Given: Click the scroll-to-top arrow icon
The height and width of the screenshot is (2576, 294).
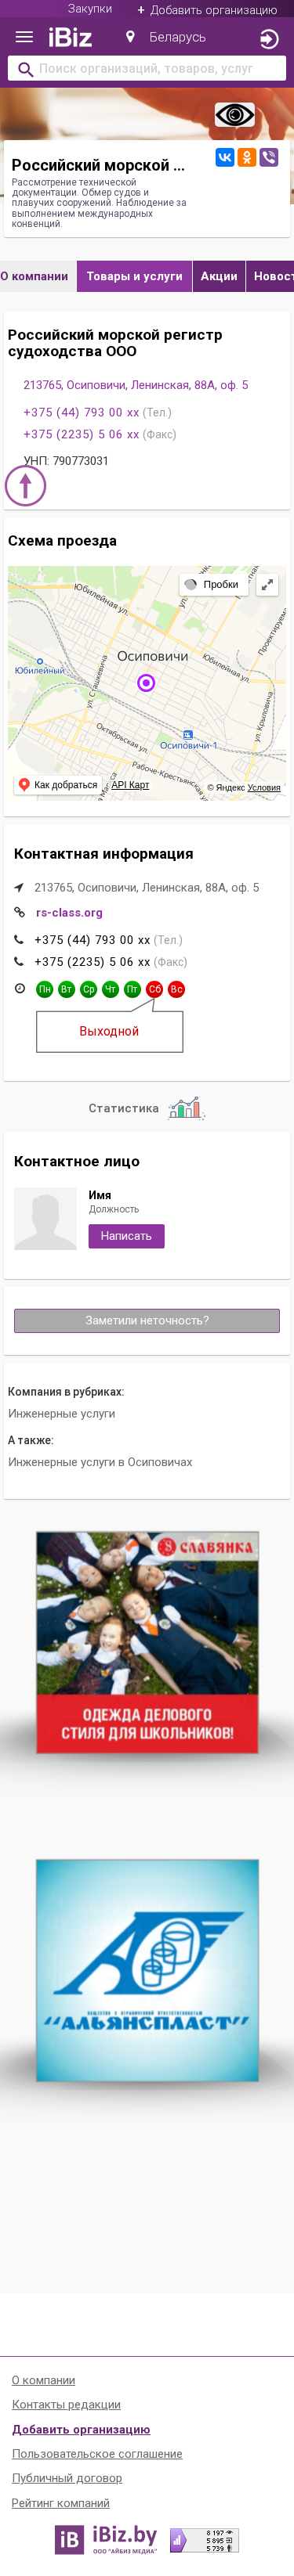Looking at the screenshot, I should point(26,487).
